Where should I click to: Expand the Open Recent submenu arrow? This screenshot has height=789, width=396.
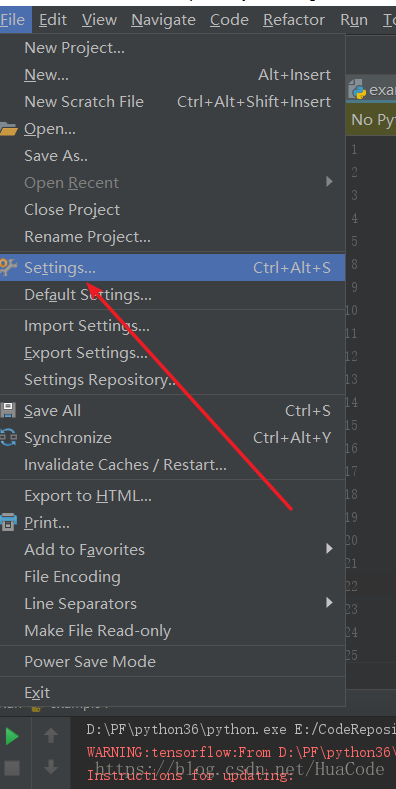point(330,182)
